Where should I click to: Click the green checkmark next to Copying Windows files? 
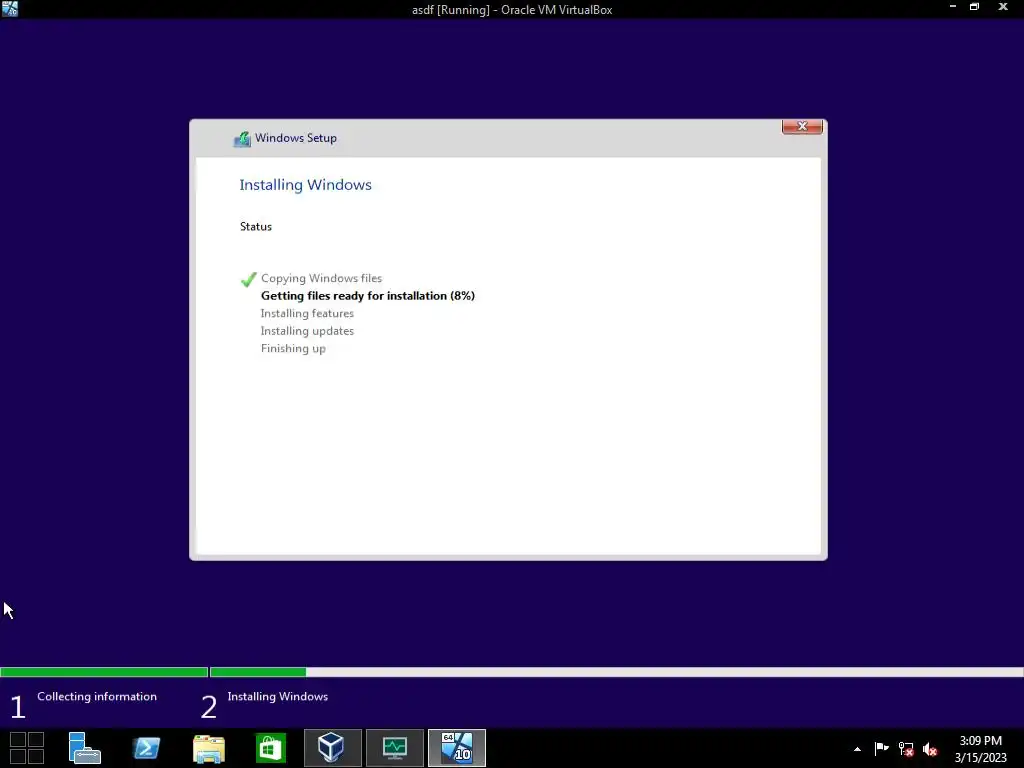(x=248, y=280)
